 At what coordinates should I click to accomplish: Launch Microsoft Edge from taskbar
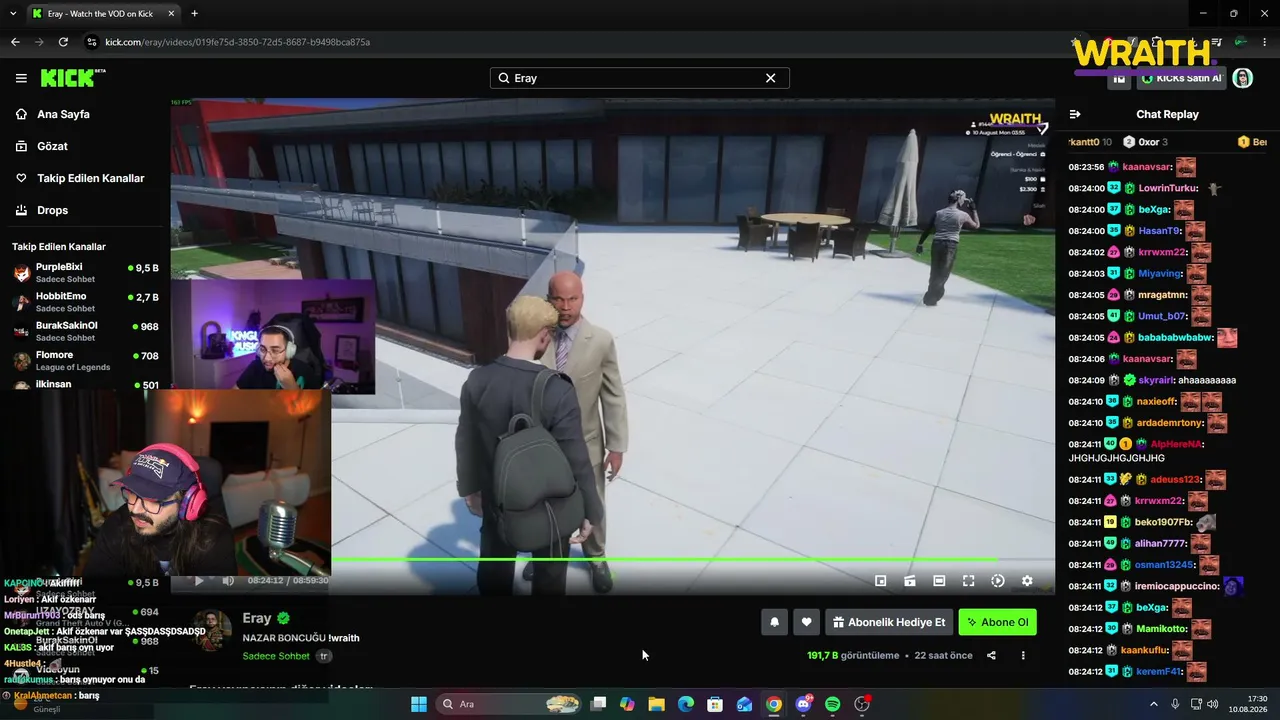point(686,704)
